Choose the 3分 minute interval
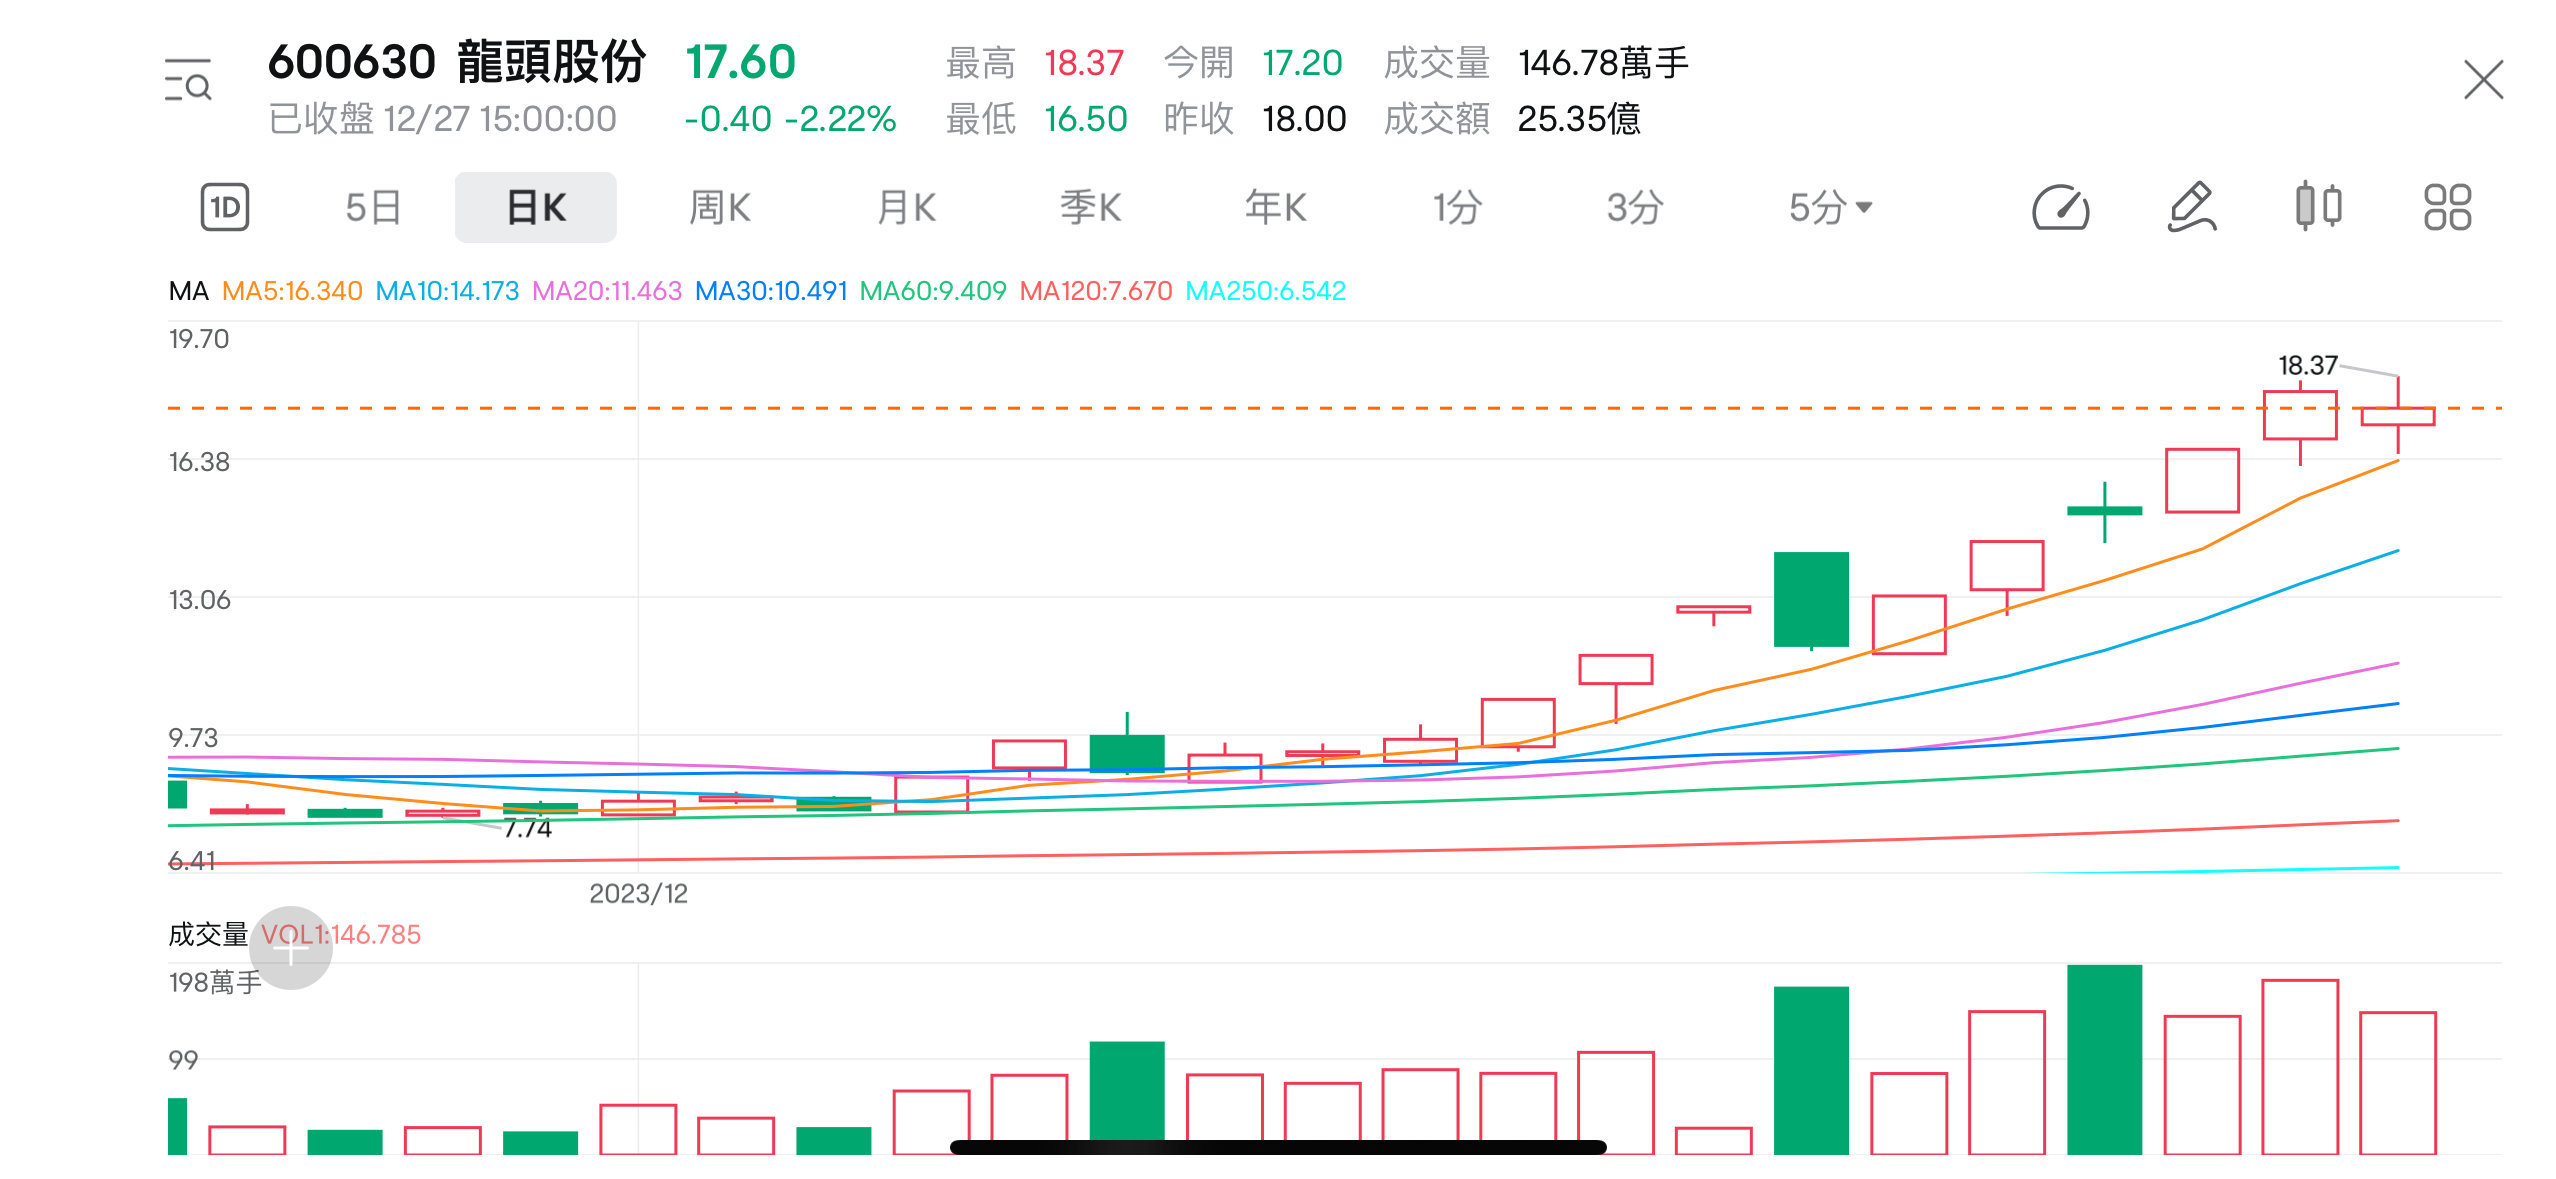This screenshot has width=2556, height=1179. (1635, 207)
